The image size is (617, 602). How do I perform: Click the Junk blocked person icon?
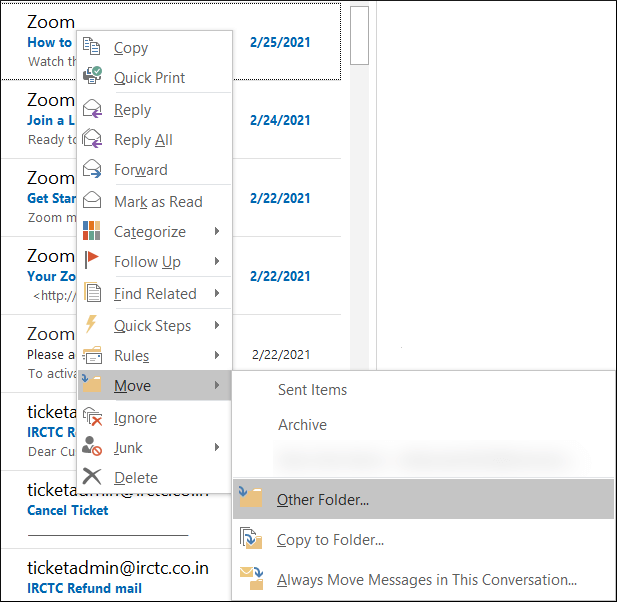click(92, 447)
